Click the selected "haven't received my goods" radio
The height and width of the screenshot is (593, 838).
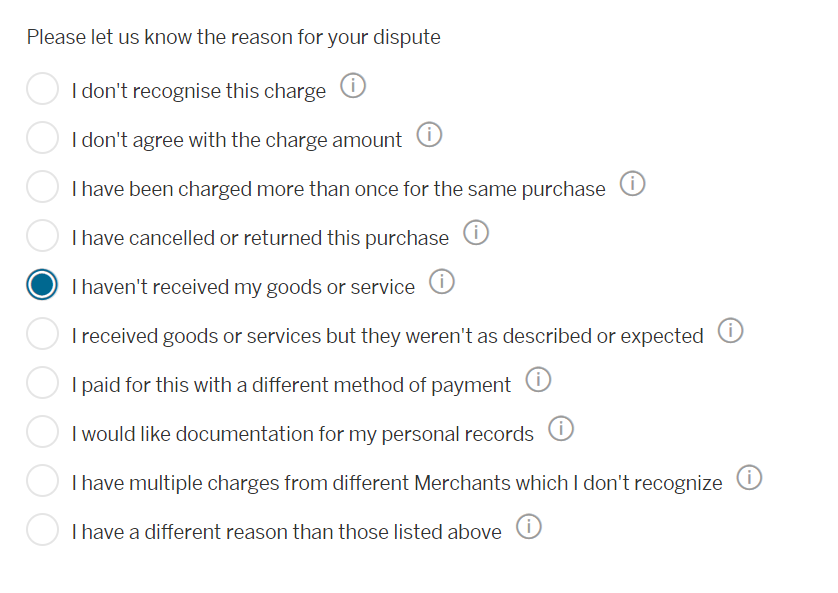(x=42, y=285)
